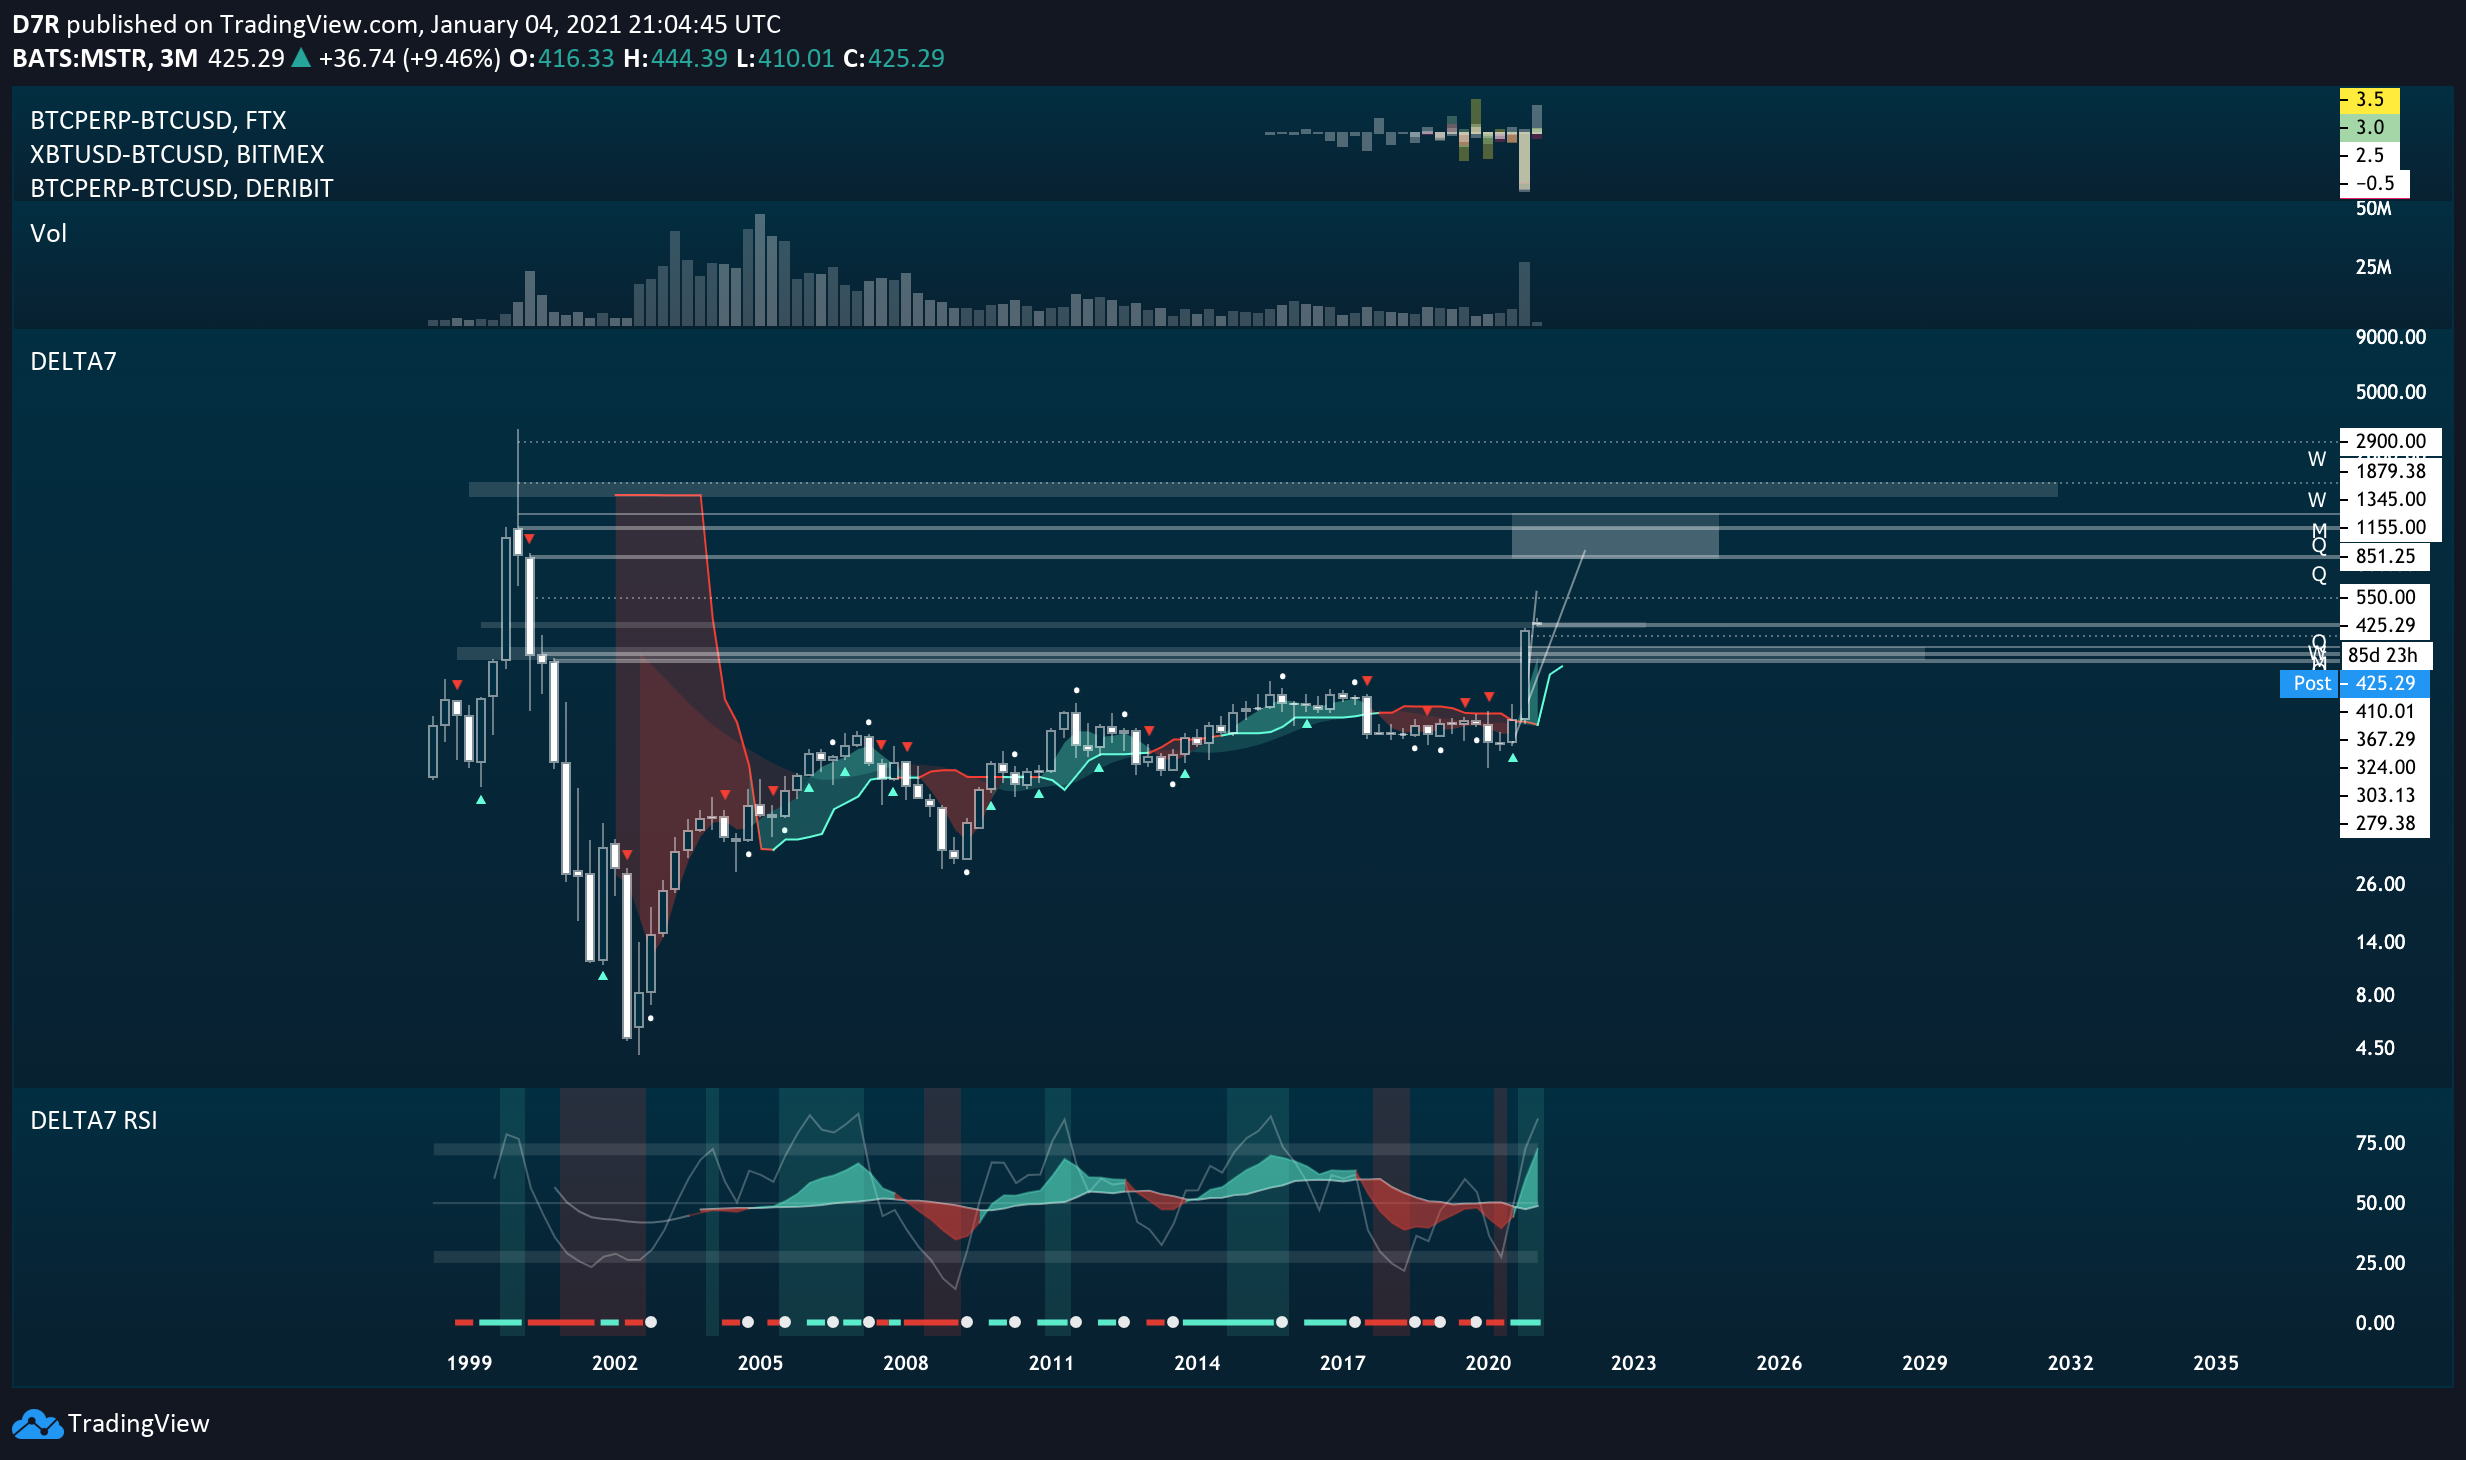Click the 25.00 RSI axis label
The image size is (2466, 1460).
point(2380,1263)
